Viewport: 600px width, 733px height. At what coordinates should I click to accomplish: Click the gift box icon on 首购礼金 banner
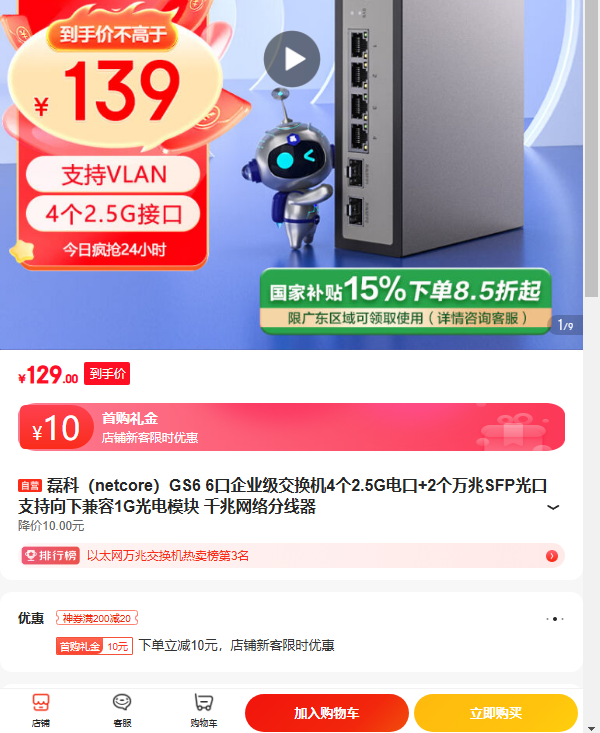point(512,430)
